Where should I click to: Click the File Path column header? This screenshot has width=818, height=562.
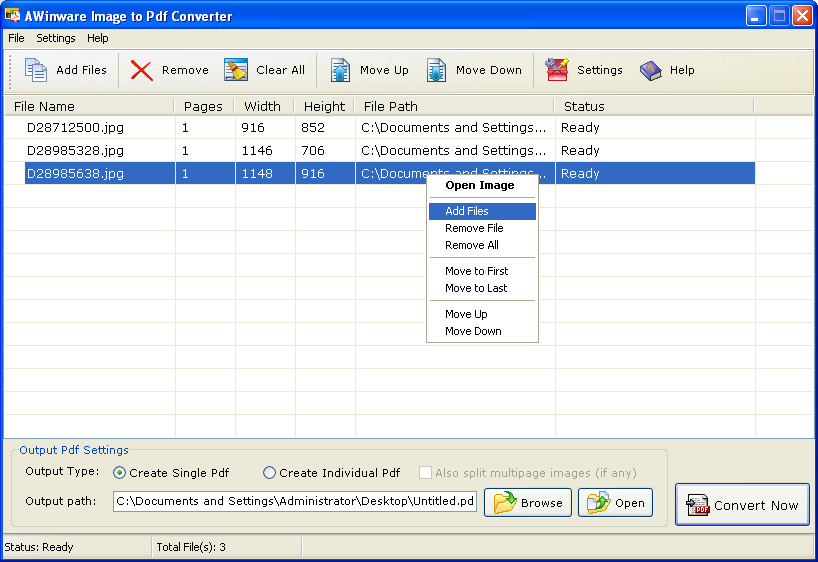pyautogui.click(x=454, y=106)
